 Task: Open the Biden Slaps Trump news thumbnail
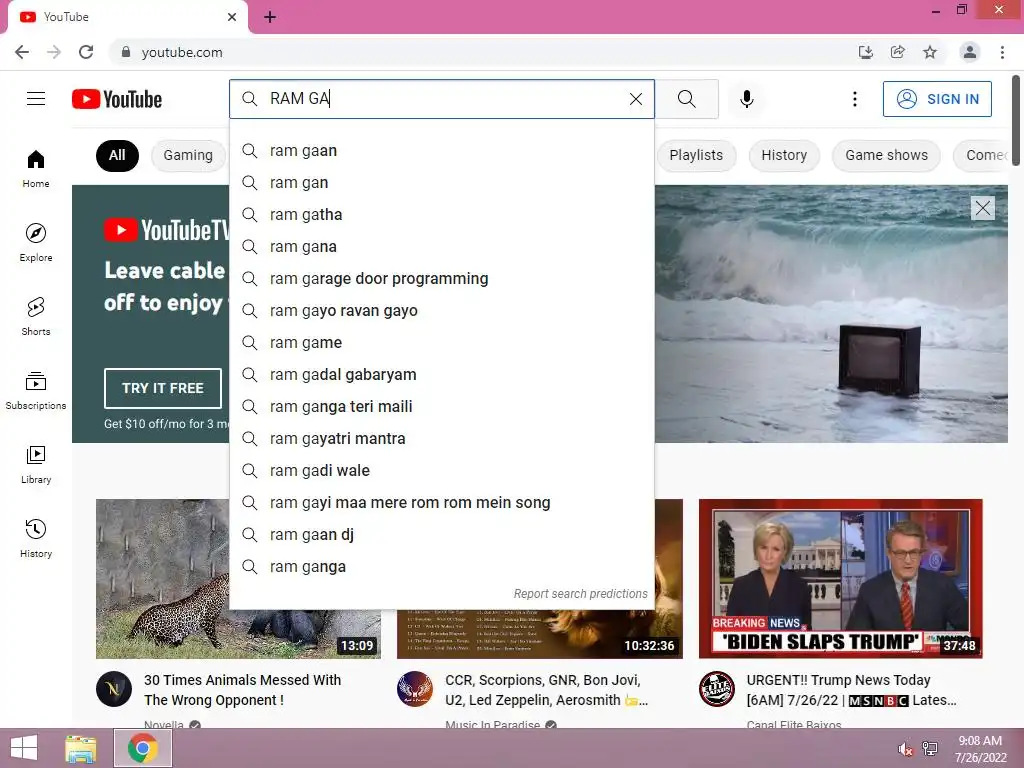840,579
